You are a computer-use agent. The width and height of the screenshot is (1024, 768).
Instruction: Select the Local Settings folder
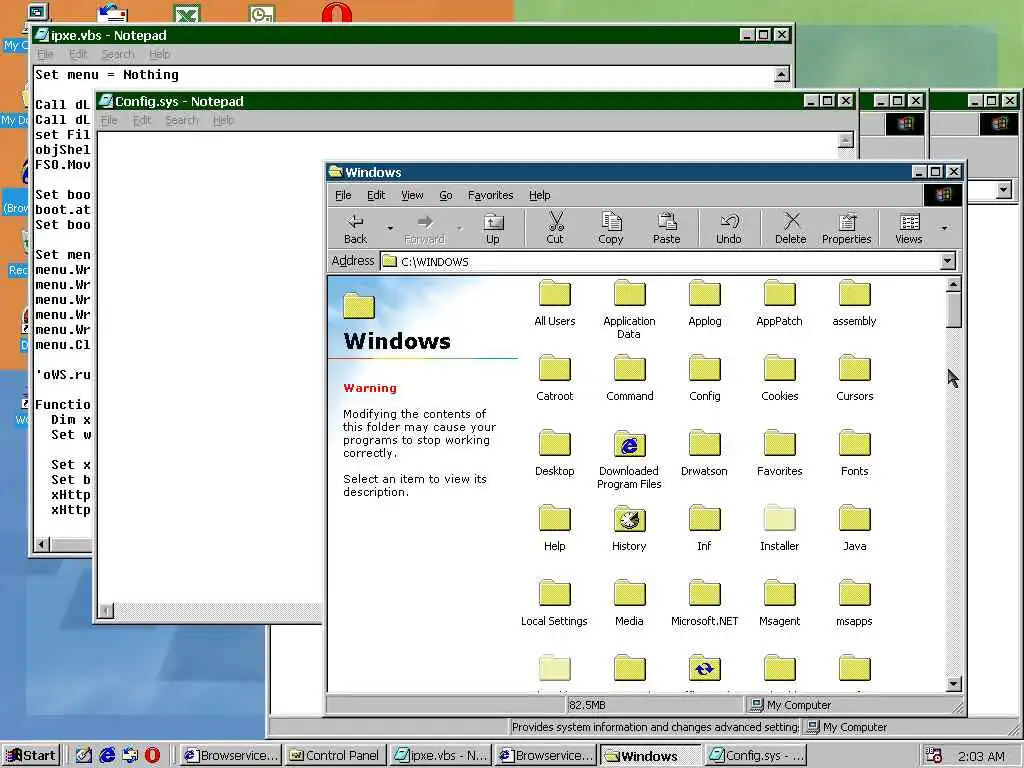(554, 604)
